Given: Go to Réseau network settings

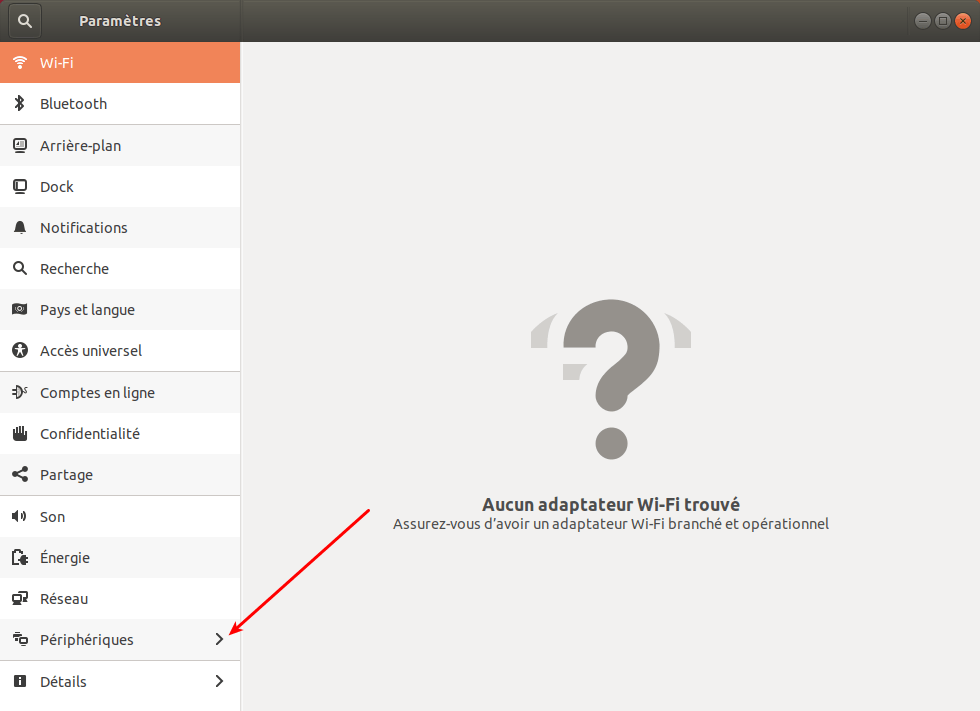Looking at the screenshot, I should click(x=64, y=599).
